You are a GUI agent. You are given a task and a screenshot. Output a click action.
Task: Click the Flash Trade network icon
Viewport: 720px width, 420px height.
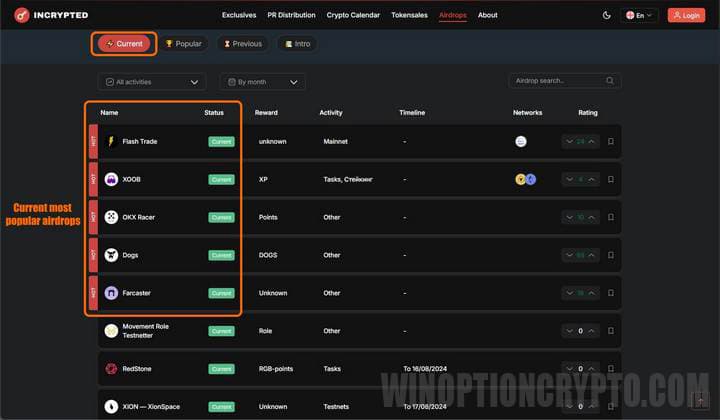coord(521,142)
